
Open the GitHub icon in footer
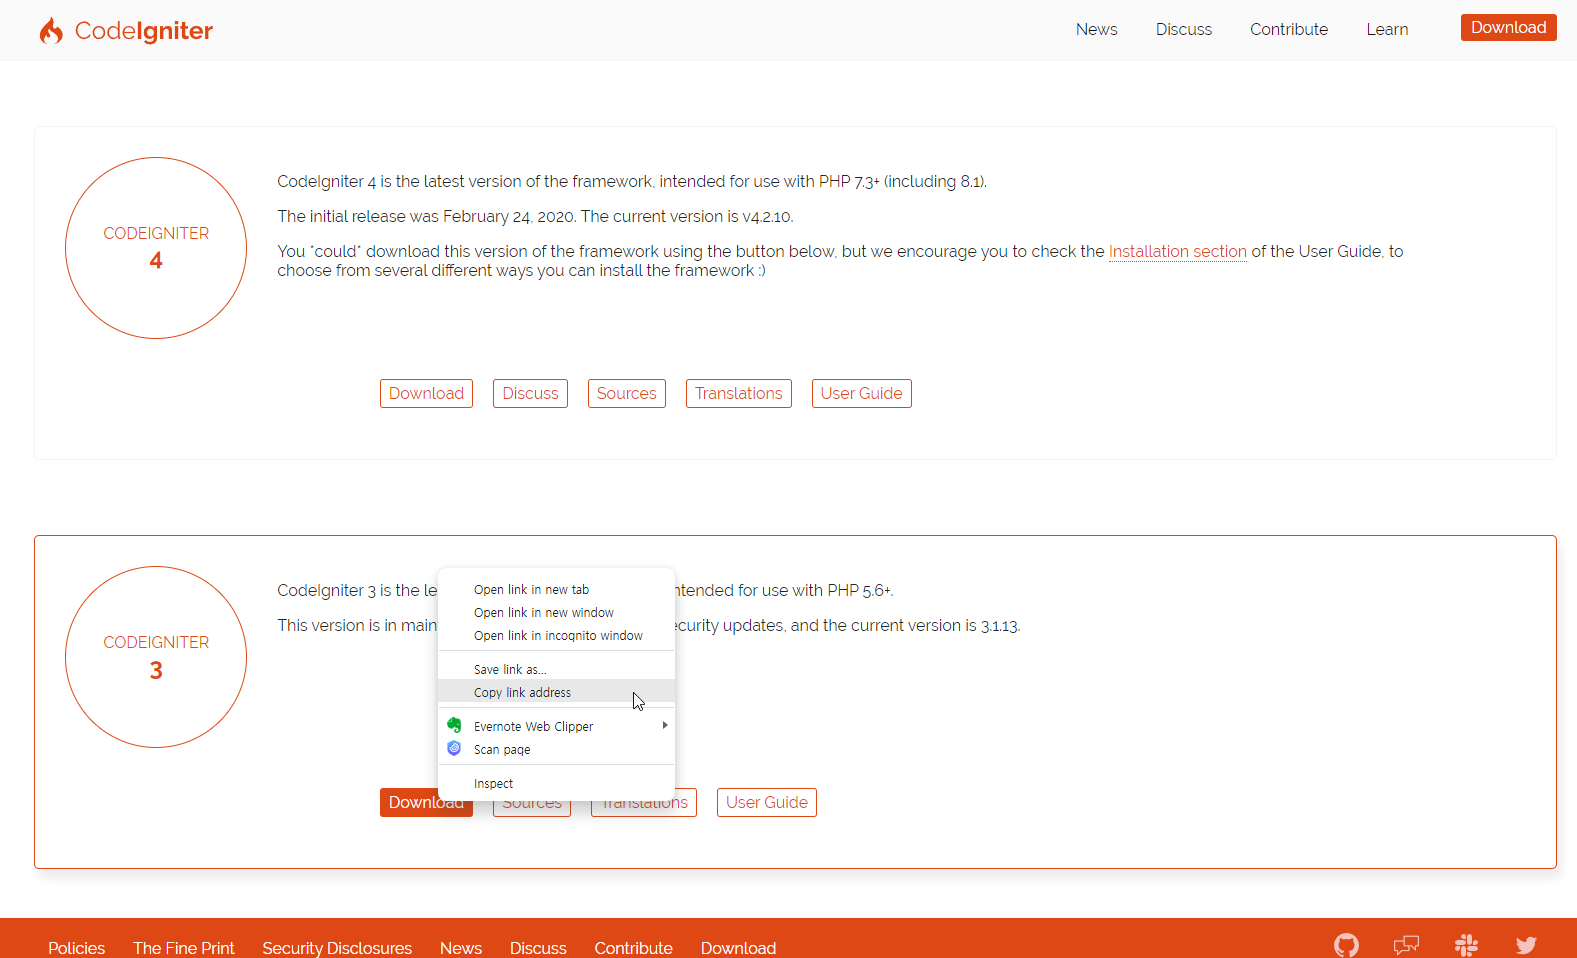(1346, 945)
